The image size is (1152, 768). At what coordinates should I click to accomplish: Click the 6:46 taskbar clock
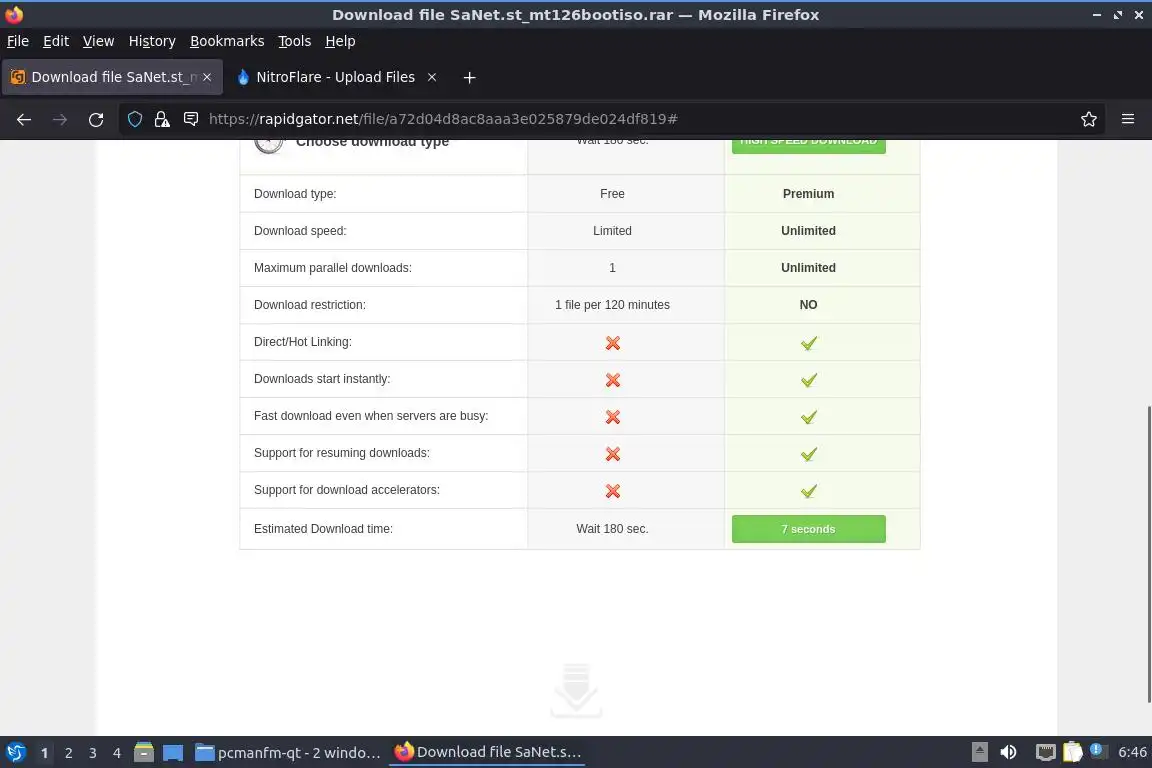[x=1132, y=752]
